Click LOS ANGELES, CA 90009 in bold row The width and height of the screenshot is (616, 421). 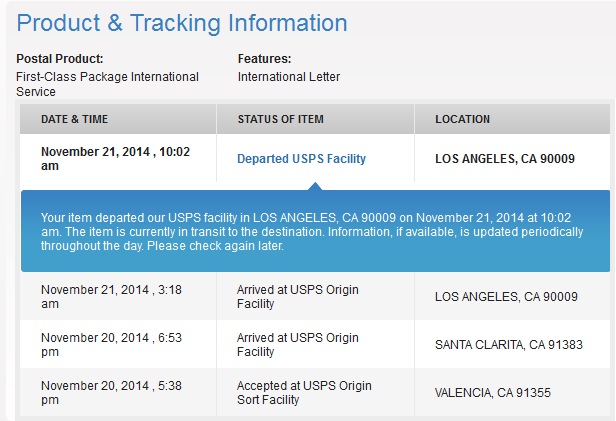[x=505, y=159]
